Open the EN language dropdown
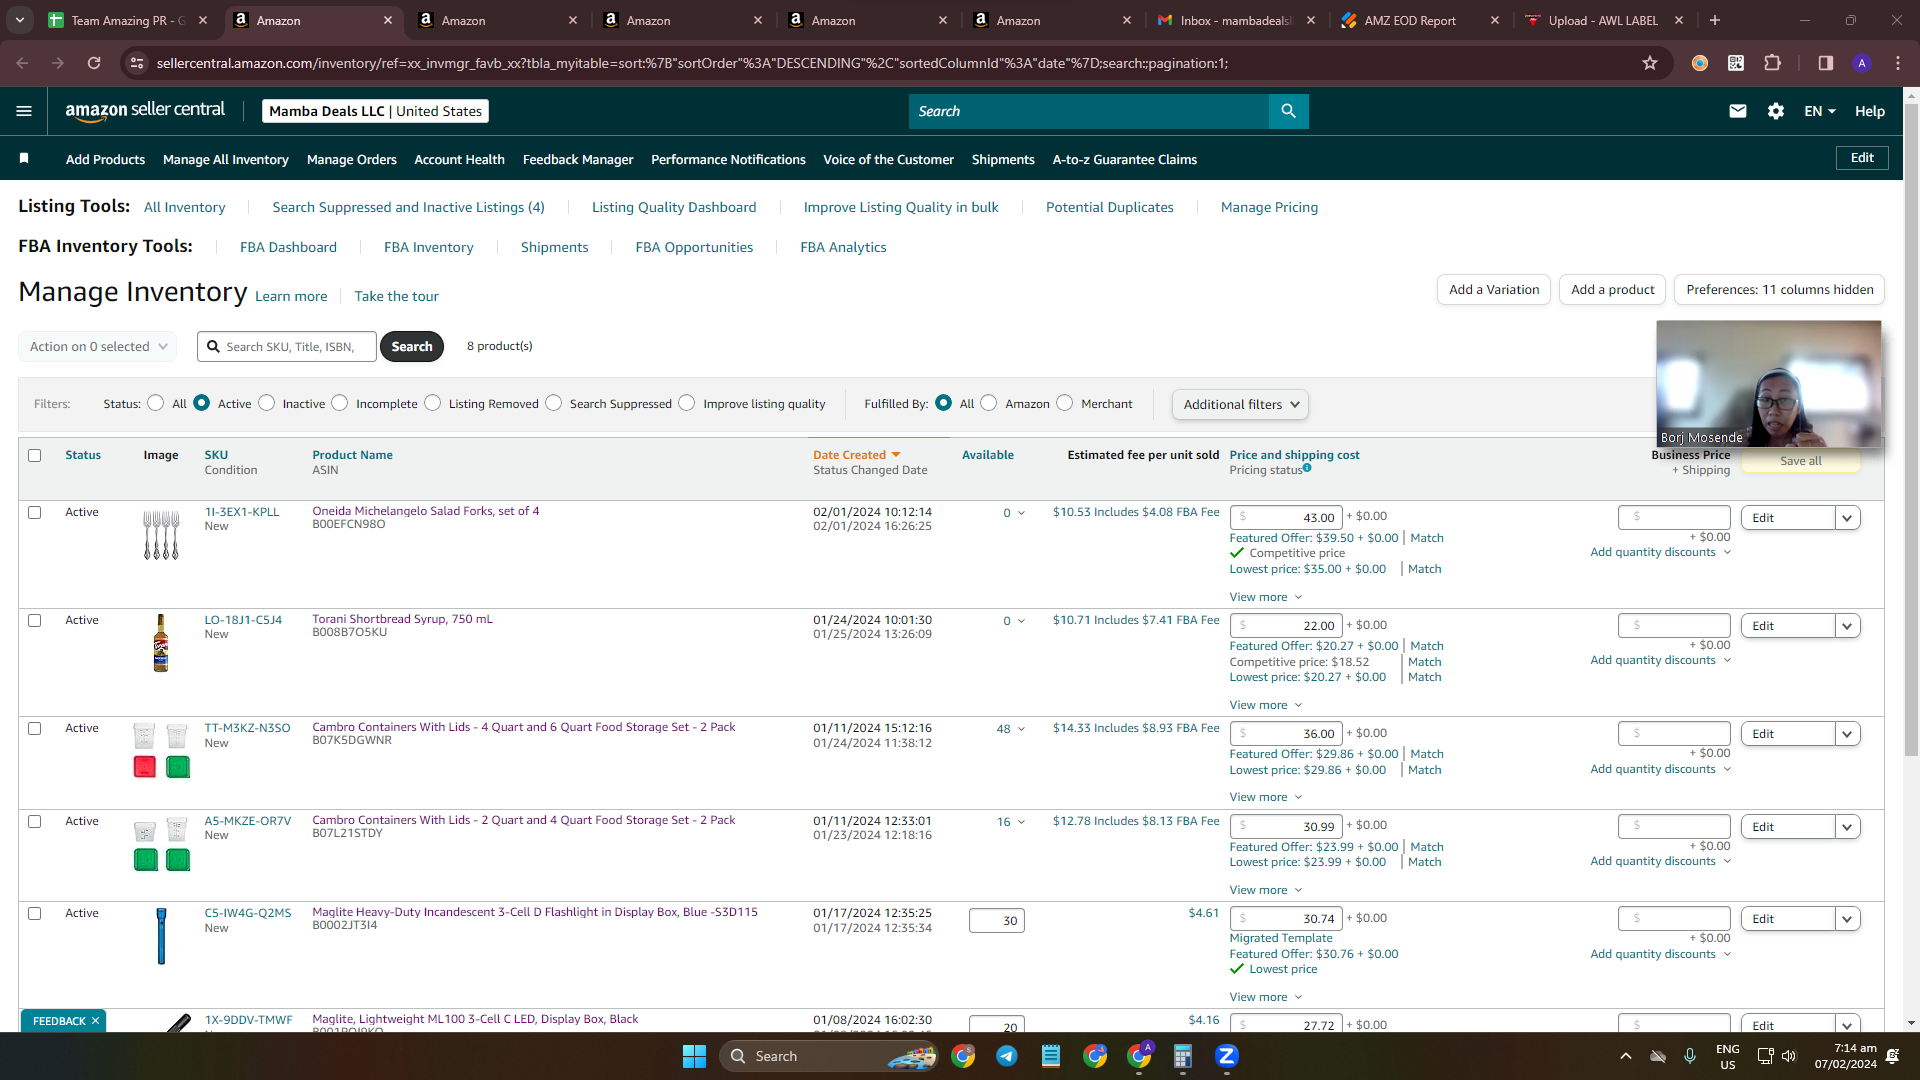The width and height of the screenshot is (1920, 1080). coord(1820,111)
